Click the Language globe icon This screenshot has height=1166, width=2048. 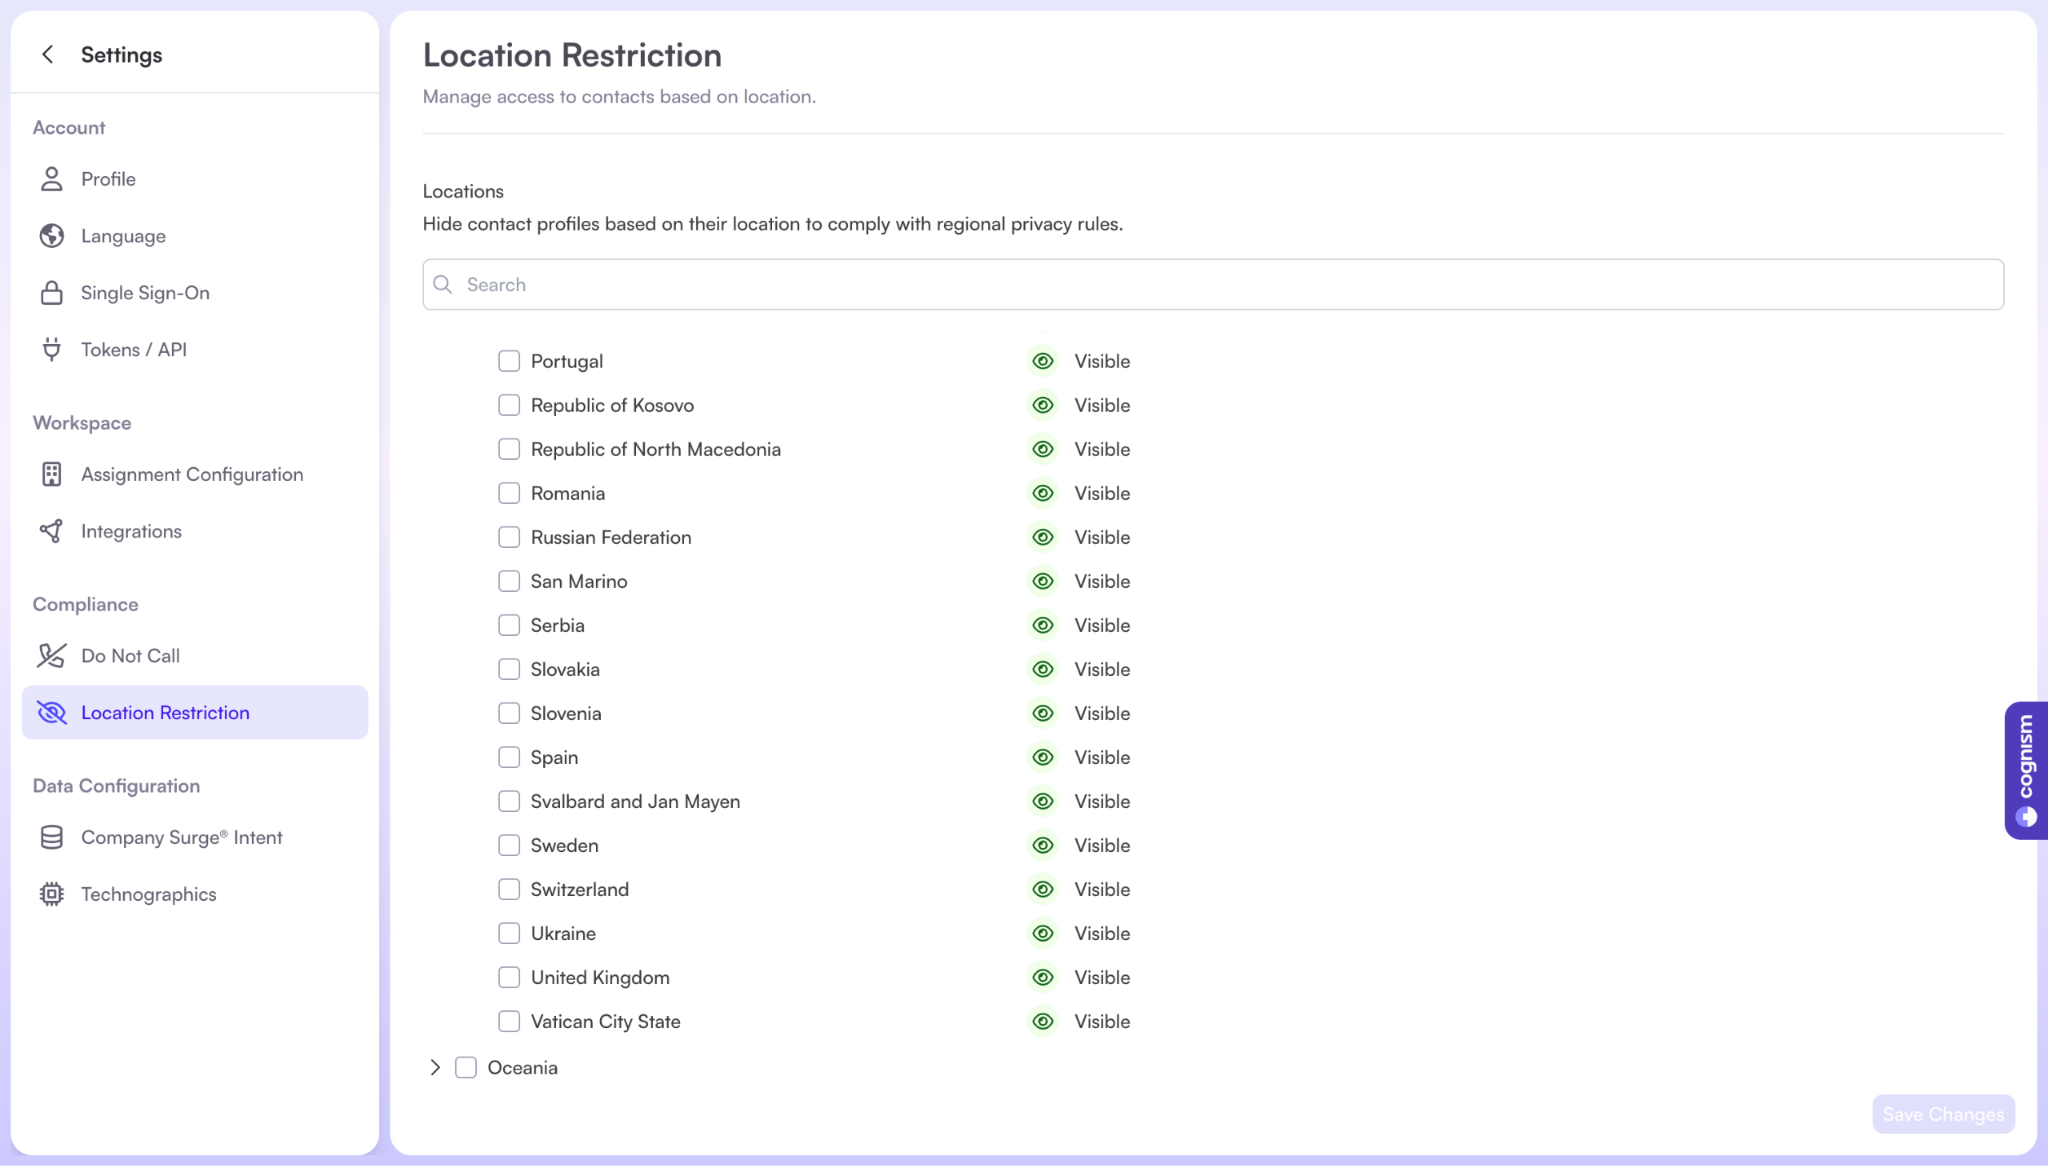coord(51,236)
